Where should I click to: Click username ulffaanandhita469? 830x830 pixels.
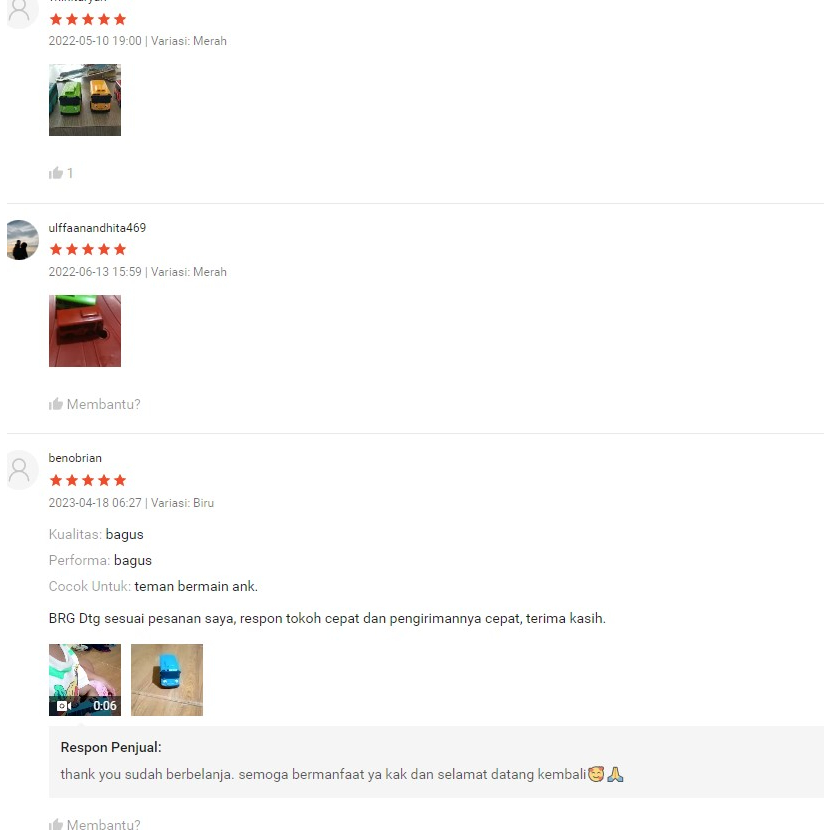click(97, 228)
